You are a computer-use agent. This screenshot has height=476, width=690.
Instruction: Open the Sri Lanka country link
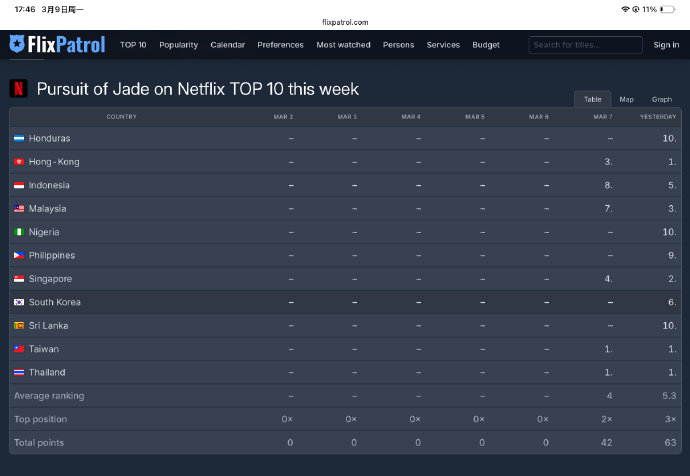tap(48, 326)
